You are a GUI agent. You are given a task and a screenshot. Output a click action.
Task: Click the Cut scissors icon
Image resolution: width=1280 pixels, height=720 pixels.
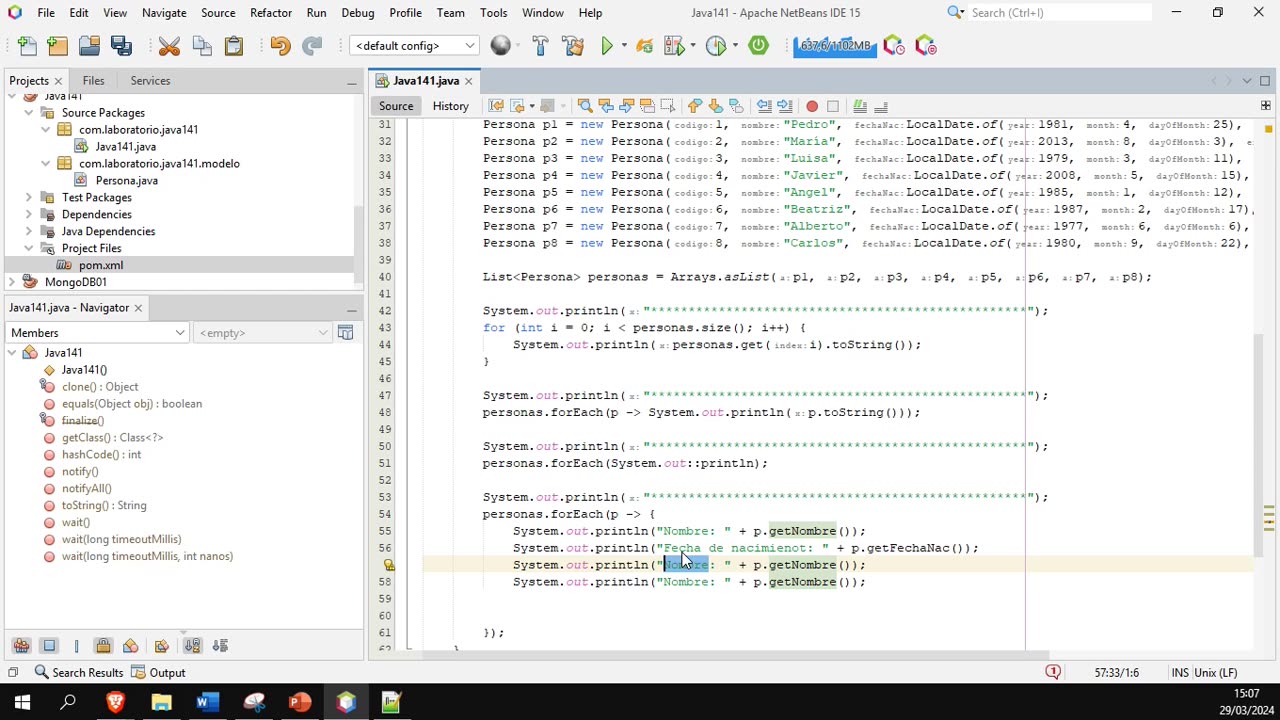point(169,46)
